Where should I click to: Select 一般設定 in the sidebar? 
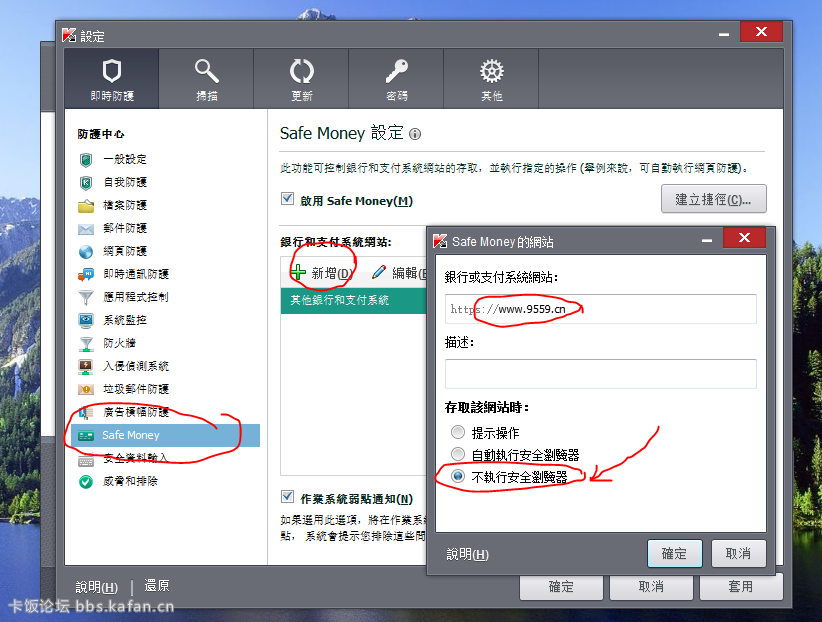click(125, 159)
